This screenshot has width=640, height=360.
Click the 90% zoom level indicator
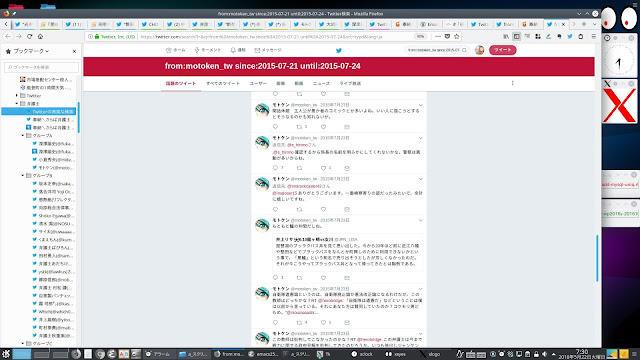[420, 36]
